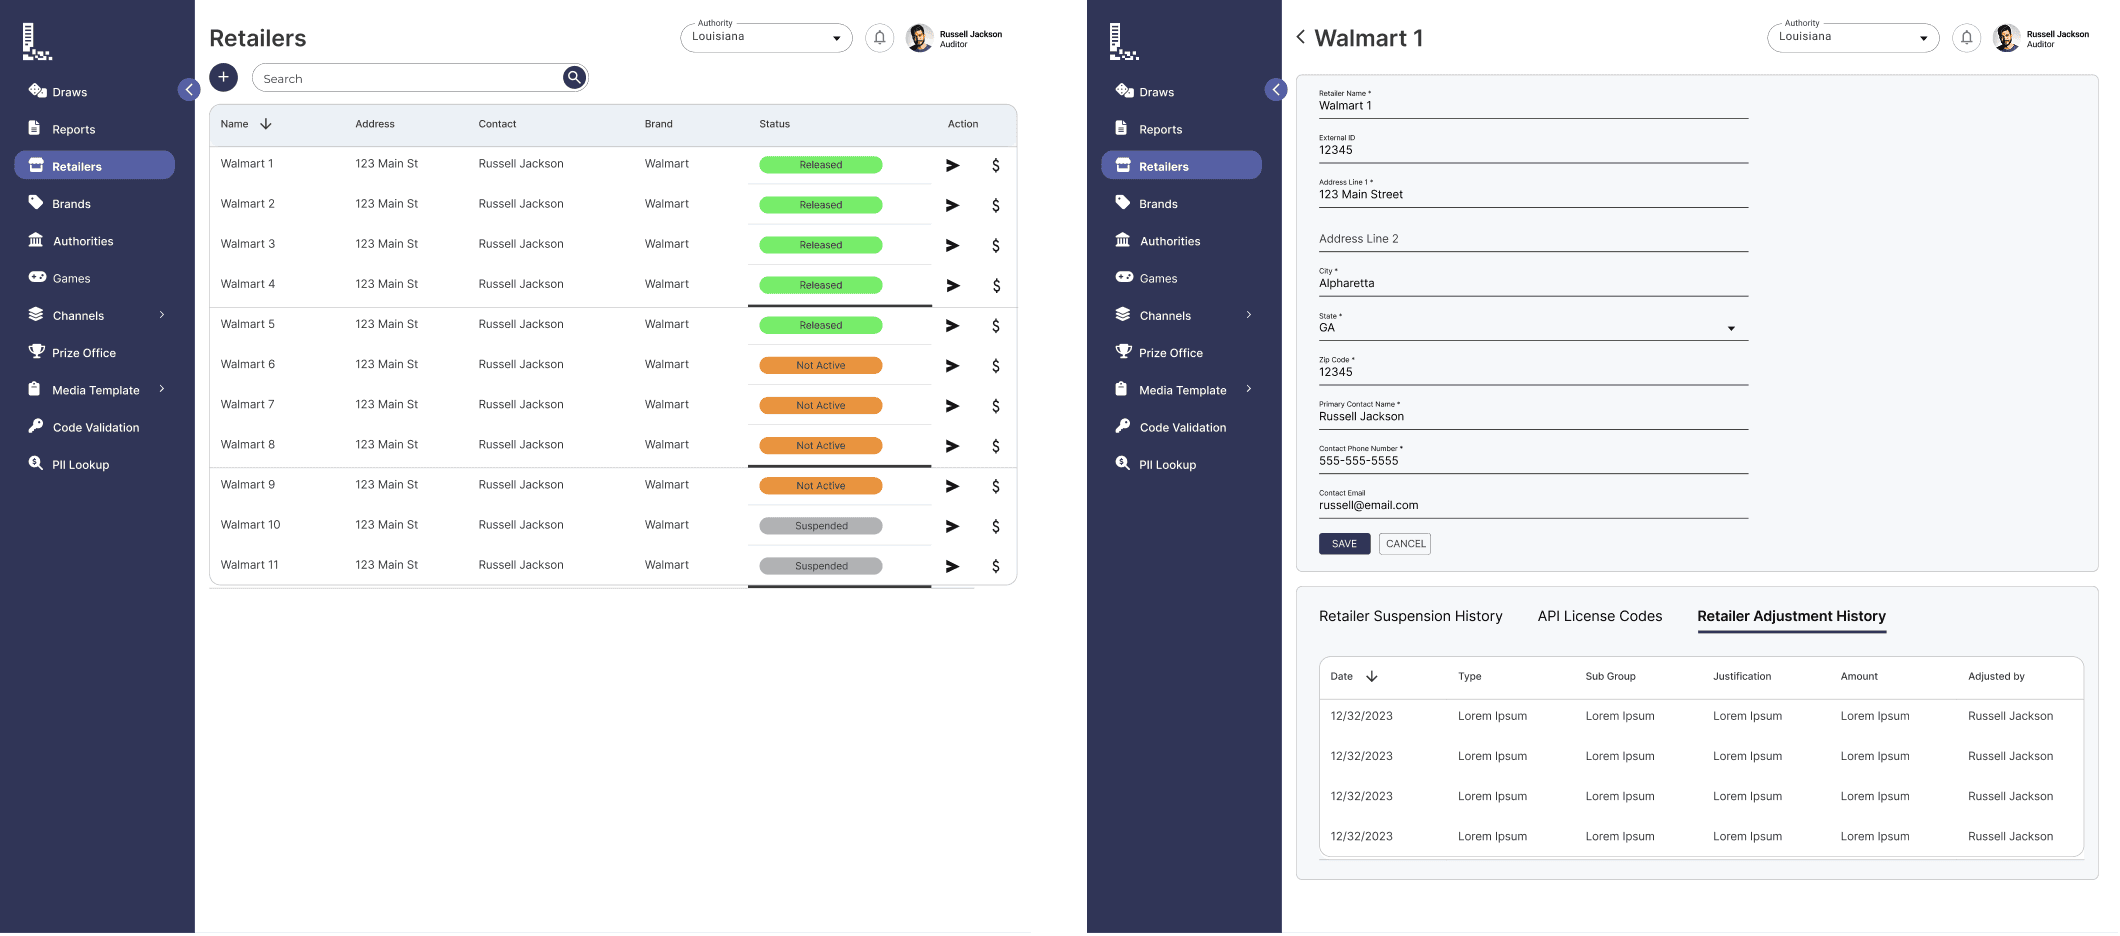Image resolution: width=2120 pixels, height=936 pixels.
Task: Click dollar icon for Walmart 8 row
Action: pyautogui.click(x=996, y=446)
